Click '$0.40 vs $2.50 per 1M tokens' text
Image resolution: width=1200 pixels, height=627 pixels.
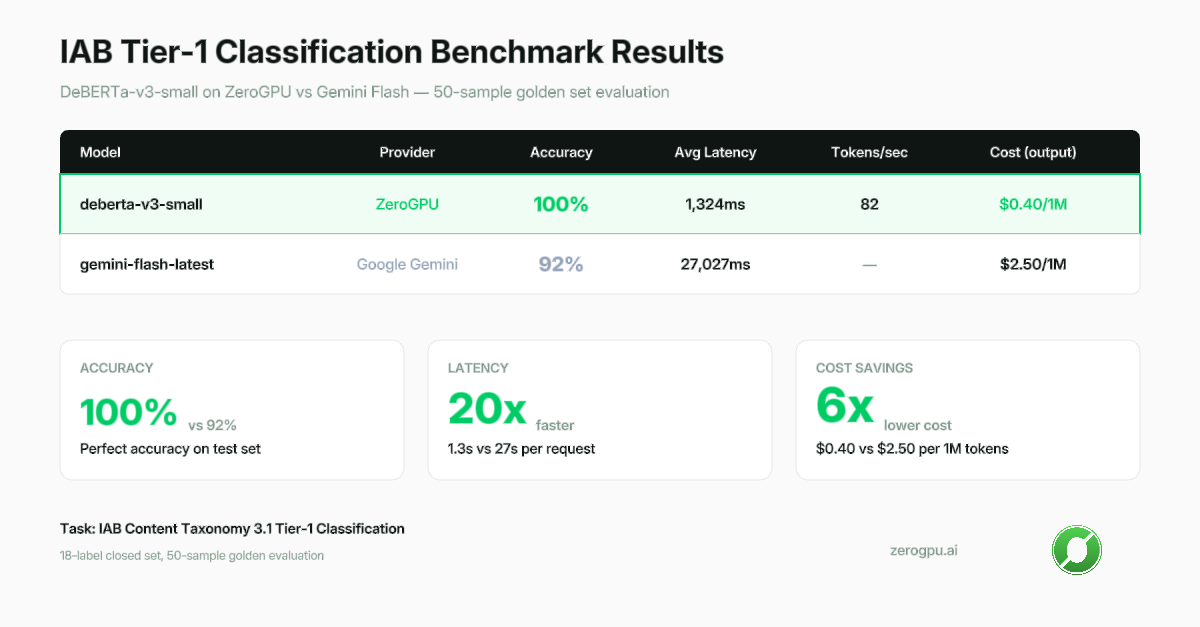912,449
